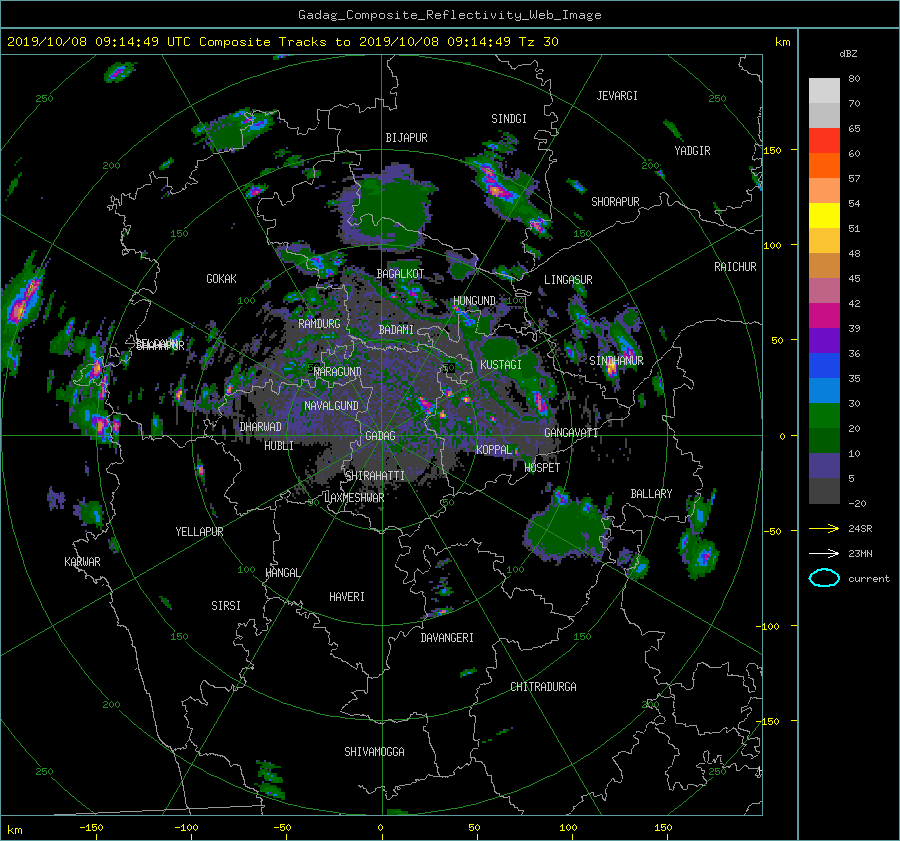Image resolution: width=900 pixels, height=841 pixels.
Task: Click the DHARWAD city label
Action: tap(260, 427)
